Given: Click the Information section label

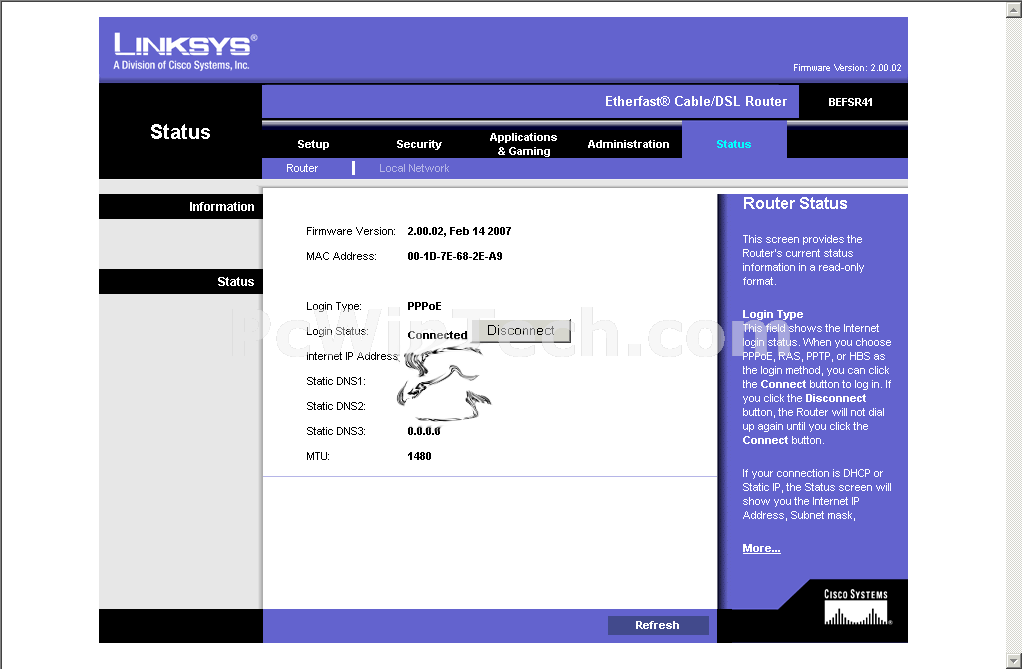Looking at the screenshot, I should (222, 207).
